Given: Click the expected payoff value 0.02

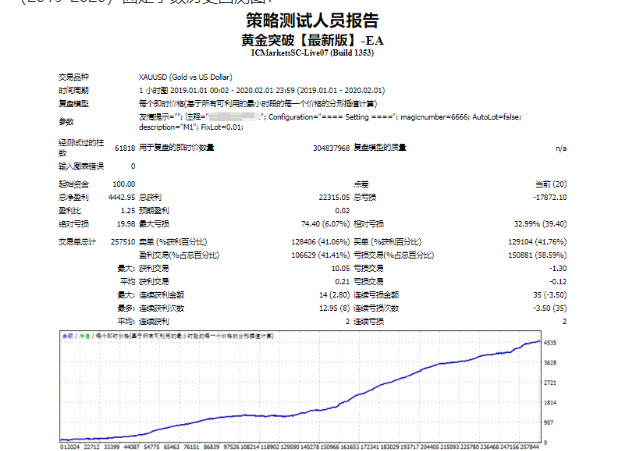Looking at the screenshot, I should (342, 210).
